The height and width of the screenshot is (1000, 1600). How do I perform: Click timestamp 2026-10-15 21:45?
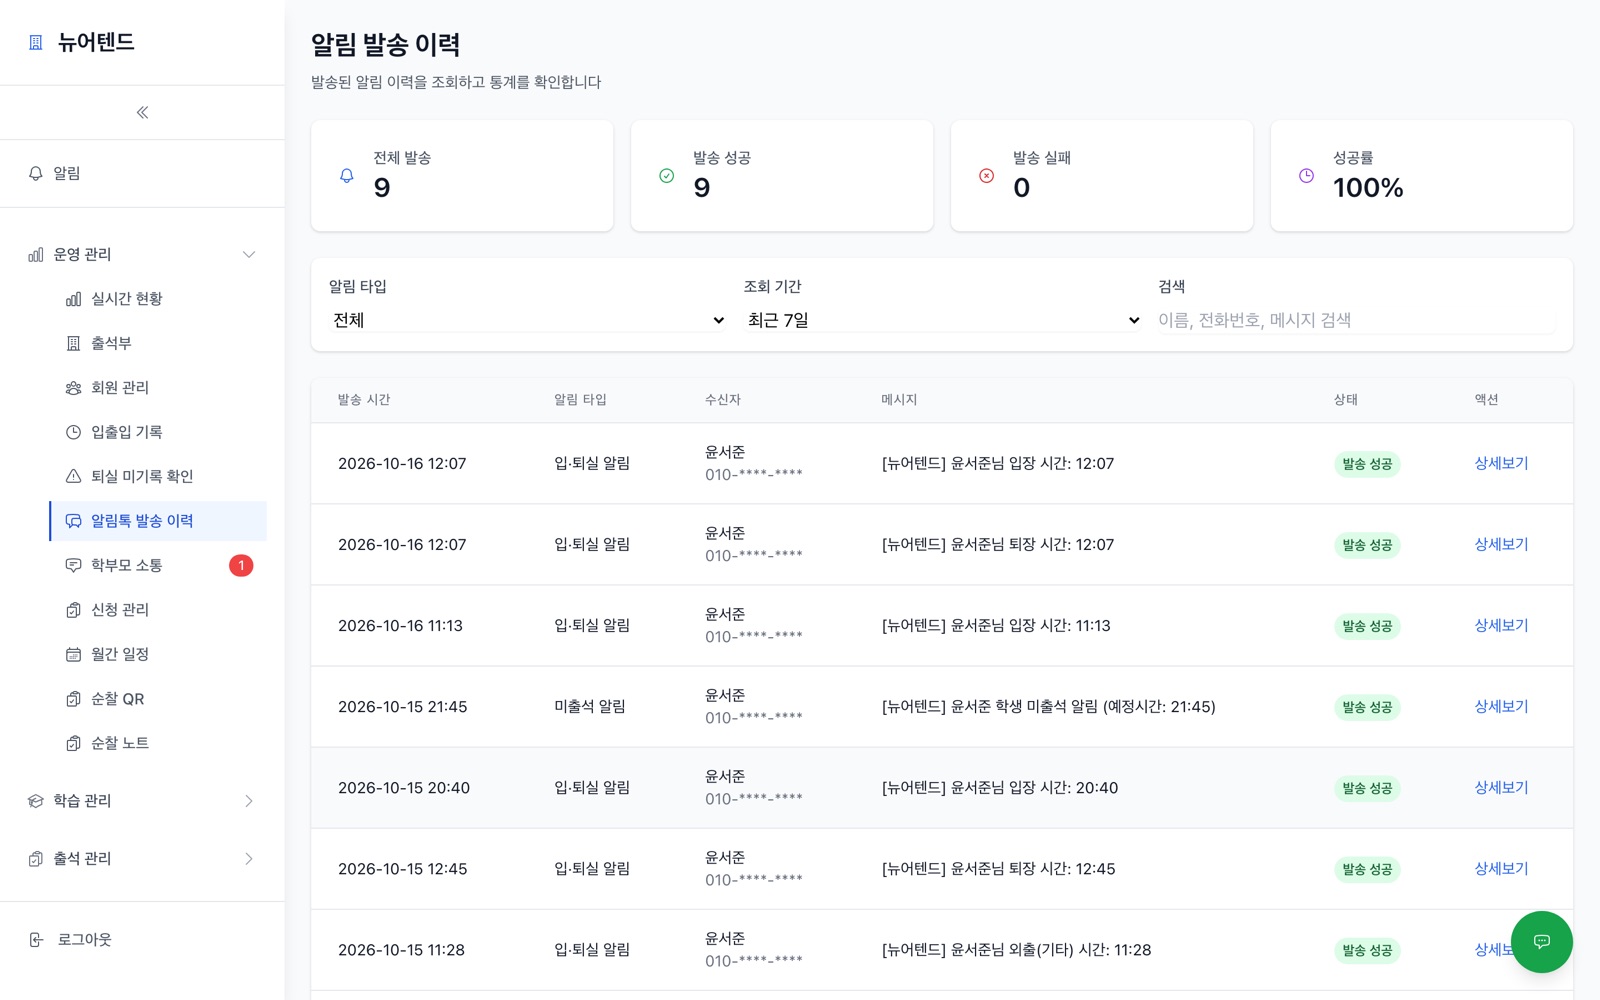pyautogui.click(x=403, y=707)
